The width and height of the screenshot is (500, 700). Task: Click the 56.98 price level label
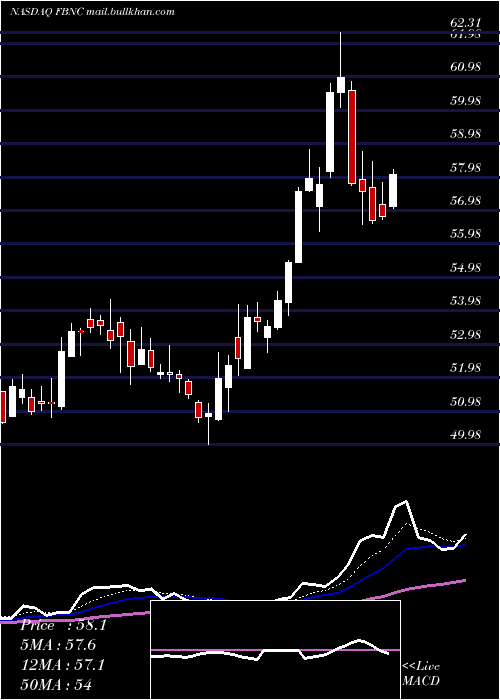(466, 200)
